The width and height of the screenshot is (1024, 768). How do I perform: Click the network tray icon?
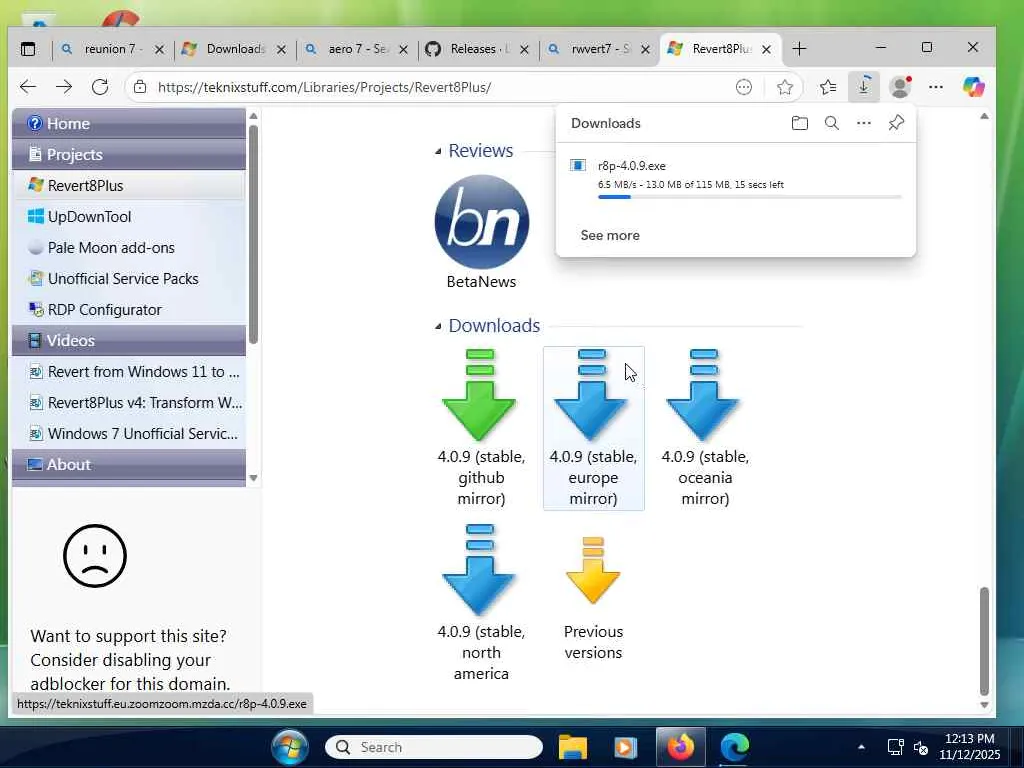tap(895, 747)
